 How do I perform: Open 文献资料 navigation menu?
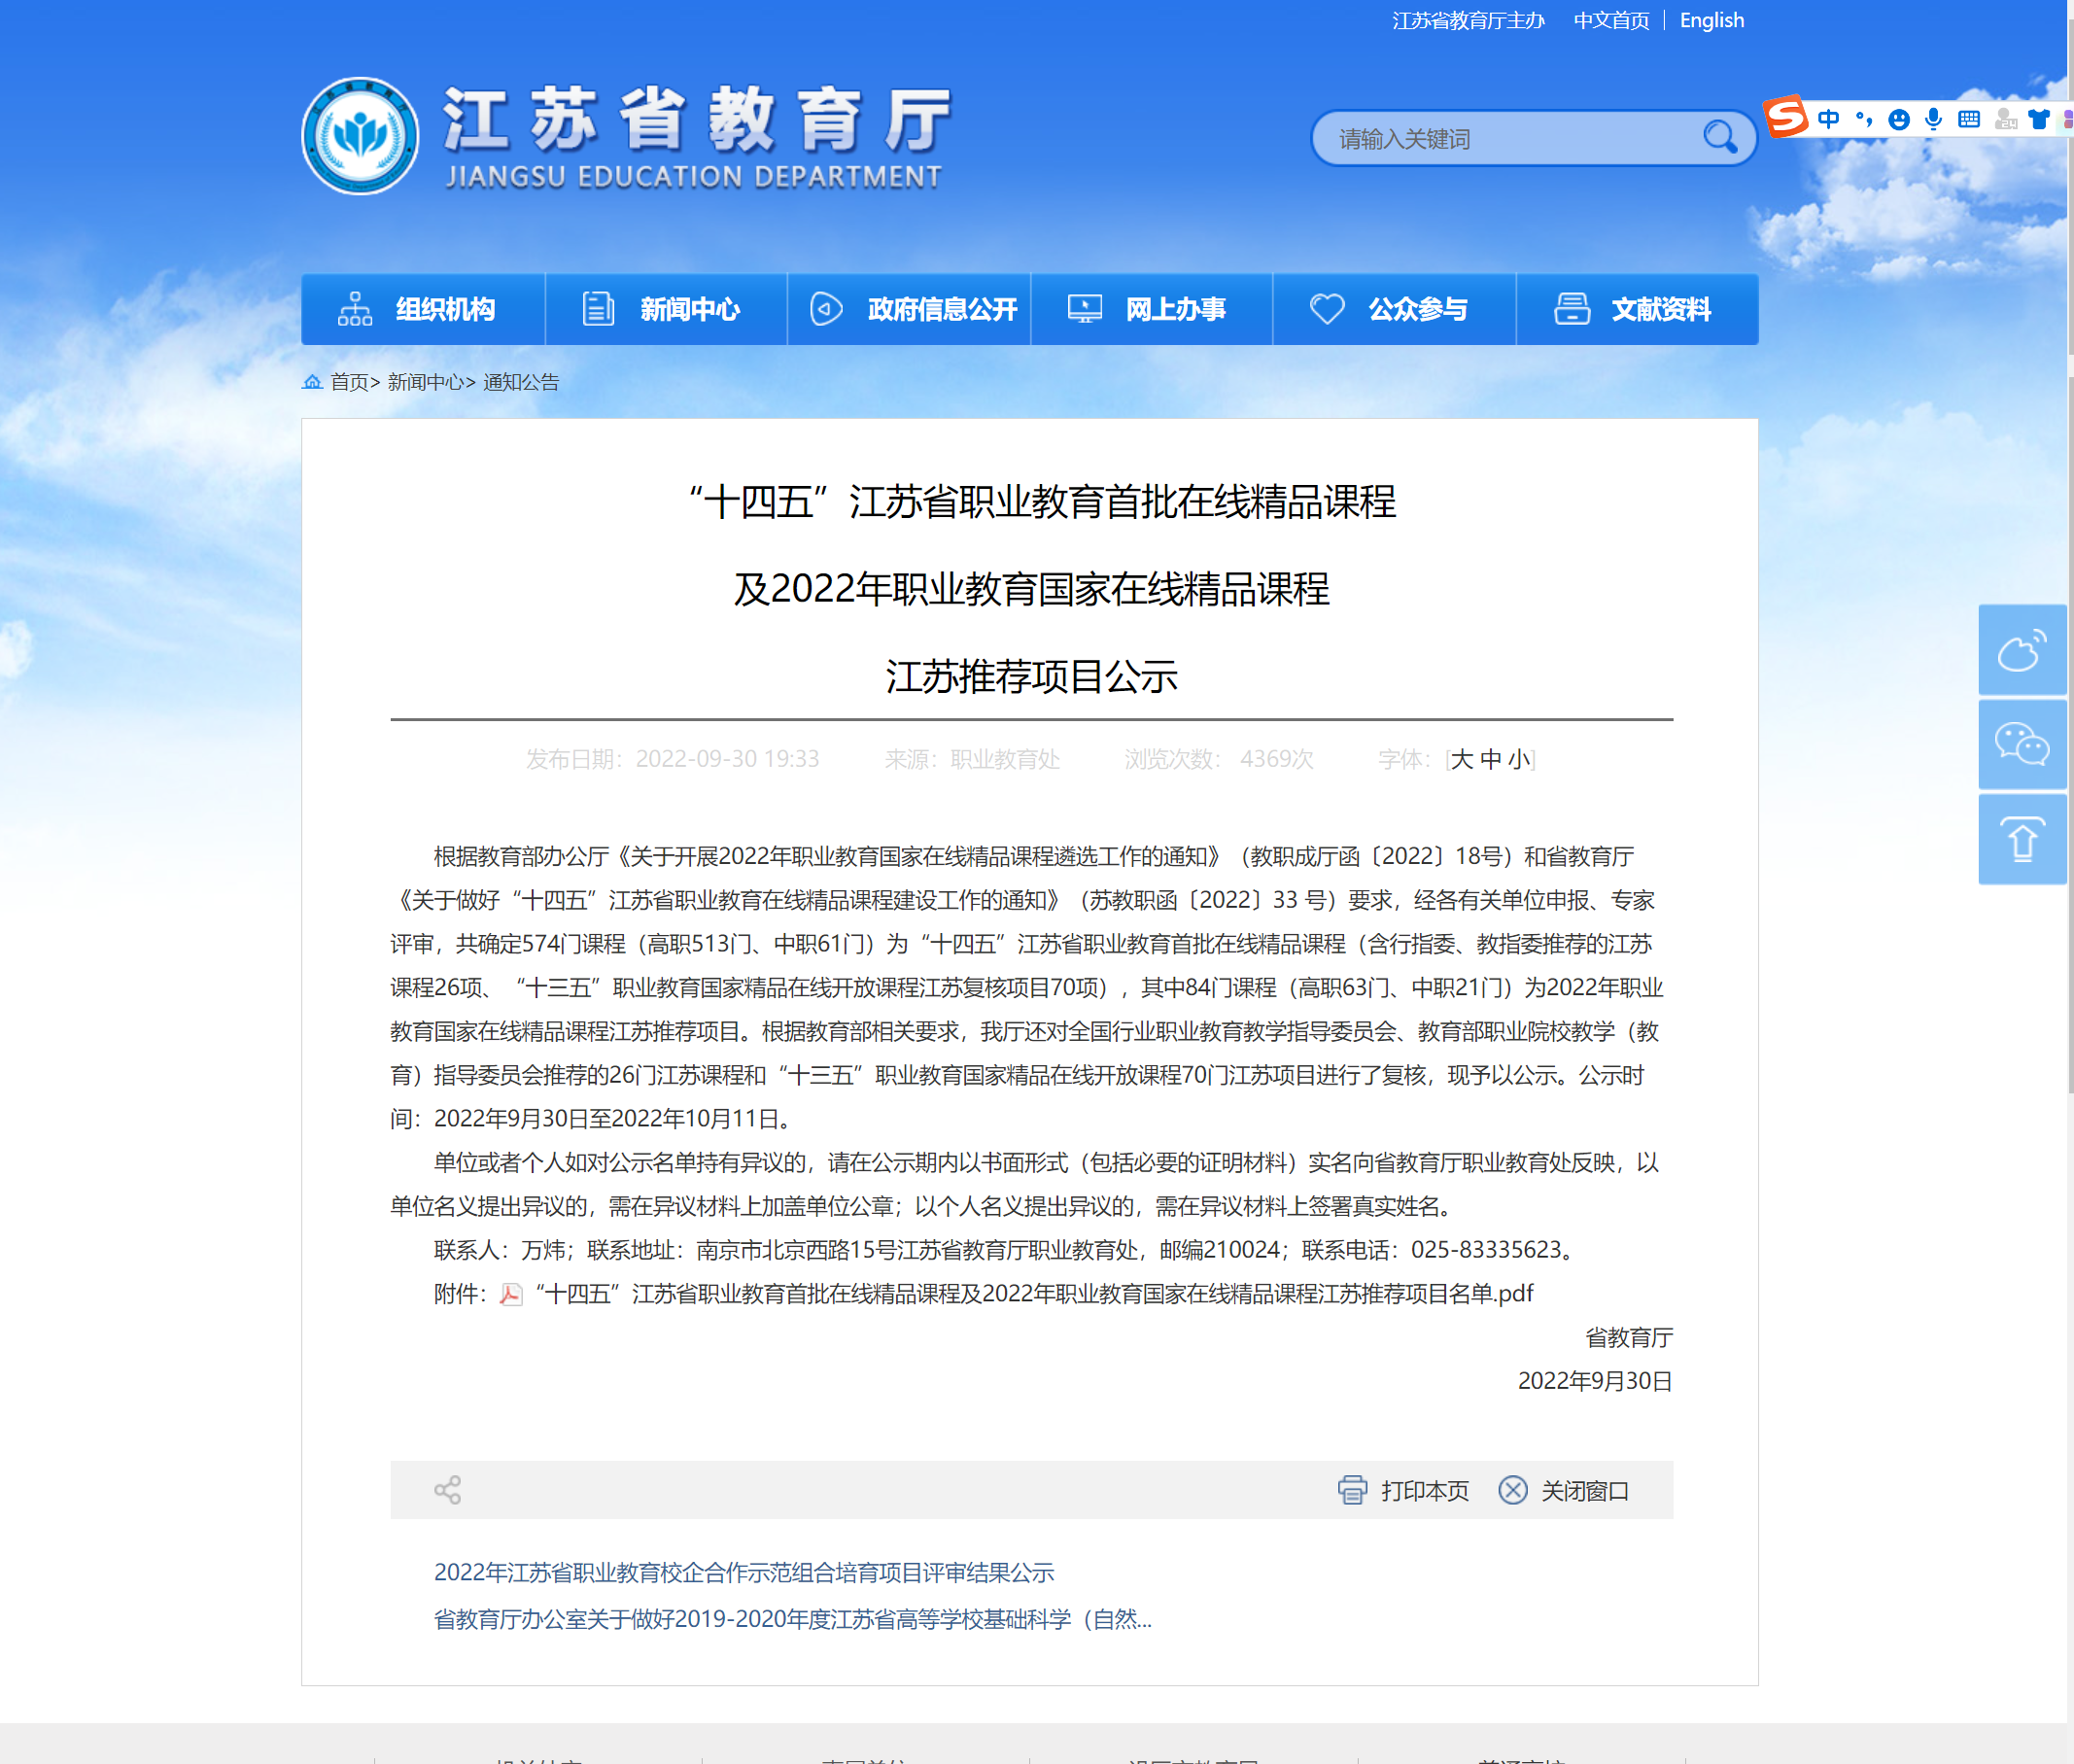point(1637,309)
